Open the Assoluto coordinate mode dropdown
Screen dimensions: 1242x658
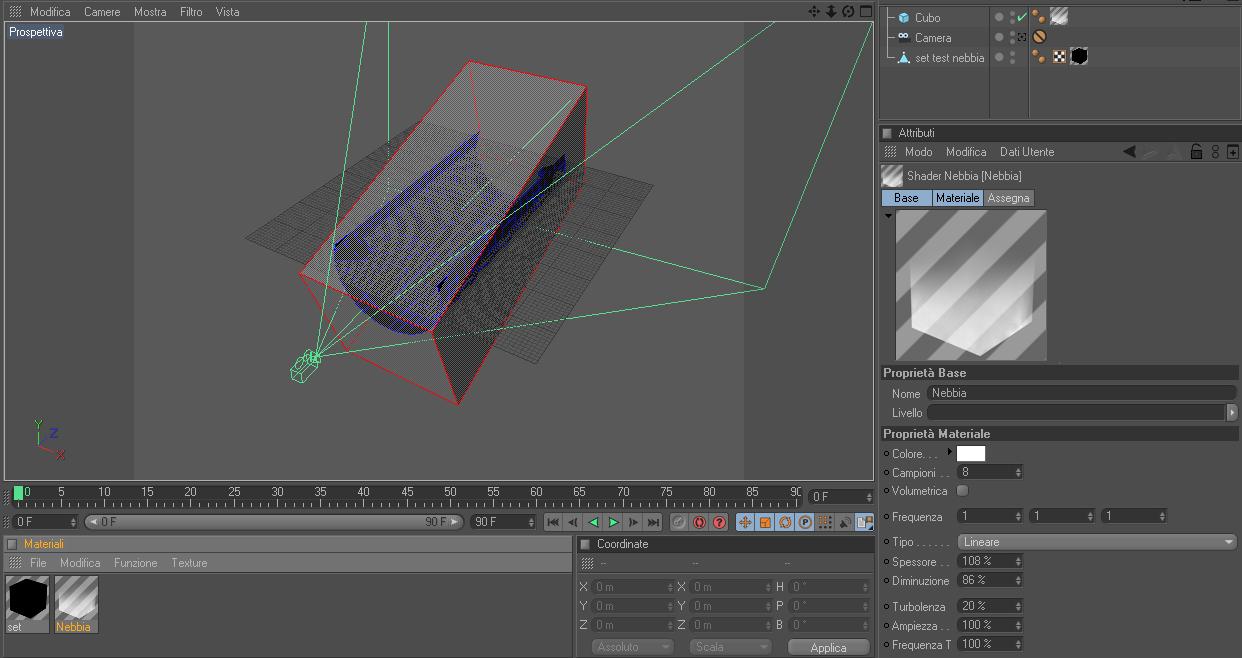click(x=632, y=647)
